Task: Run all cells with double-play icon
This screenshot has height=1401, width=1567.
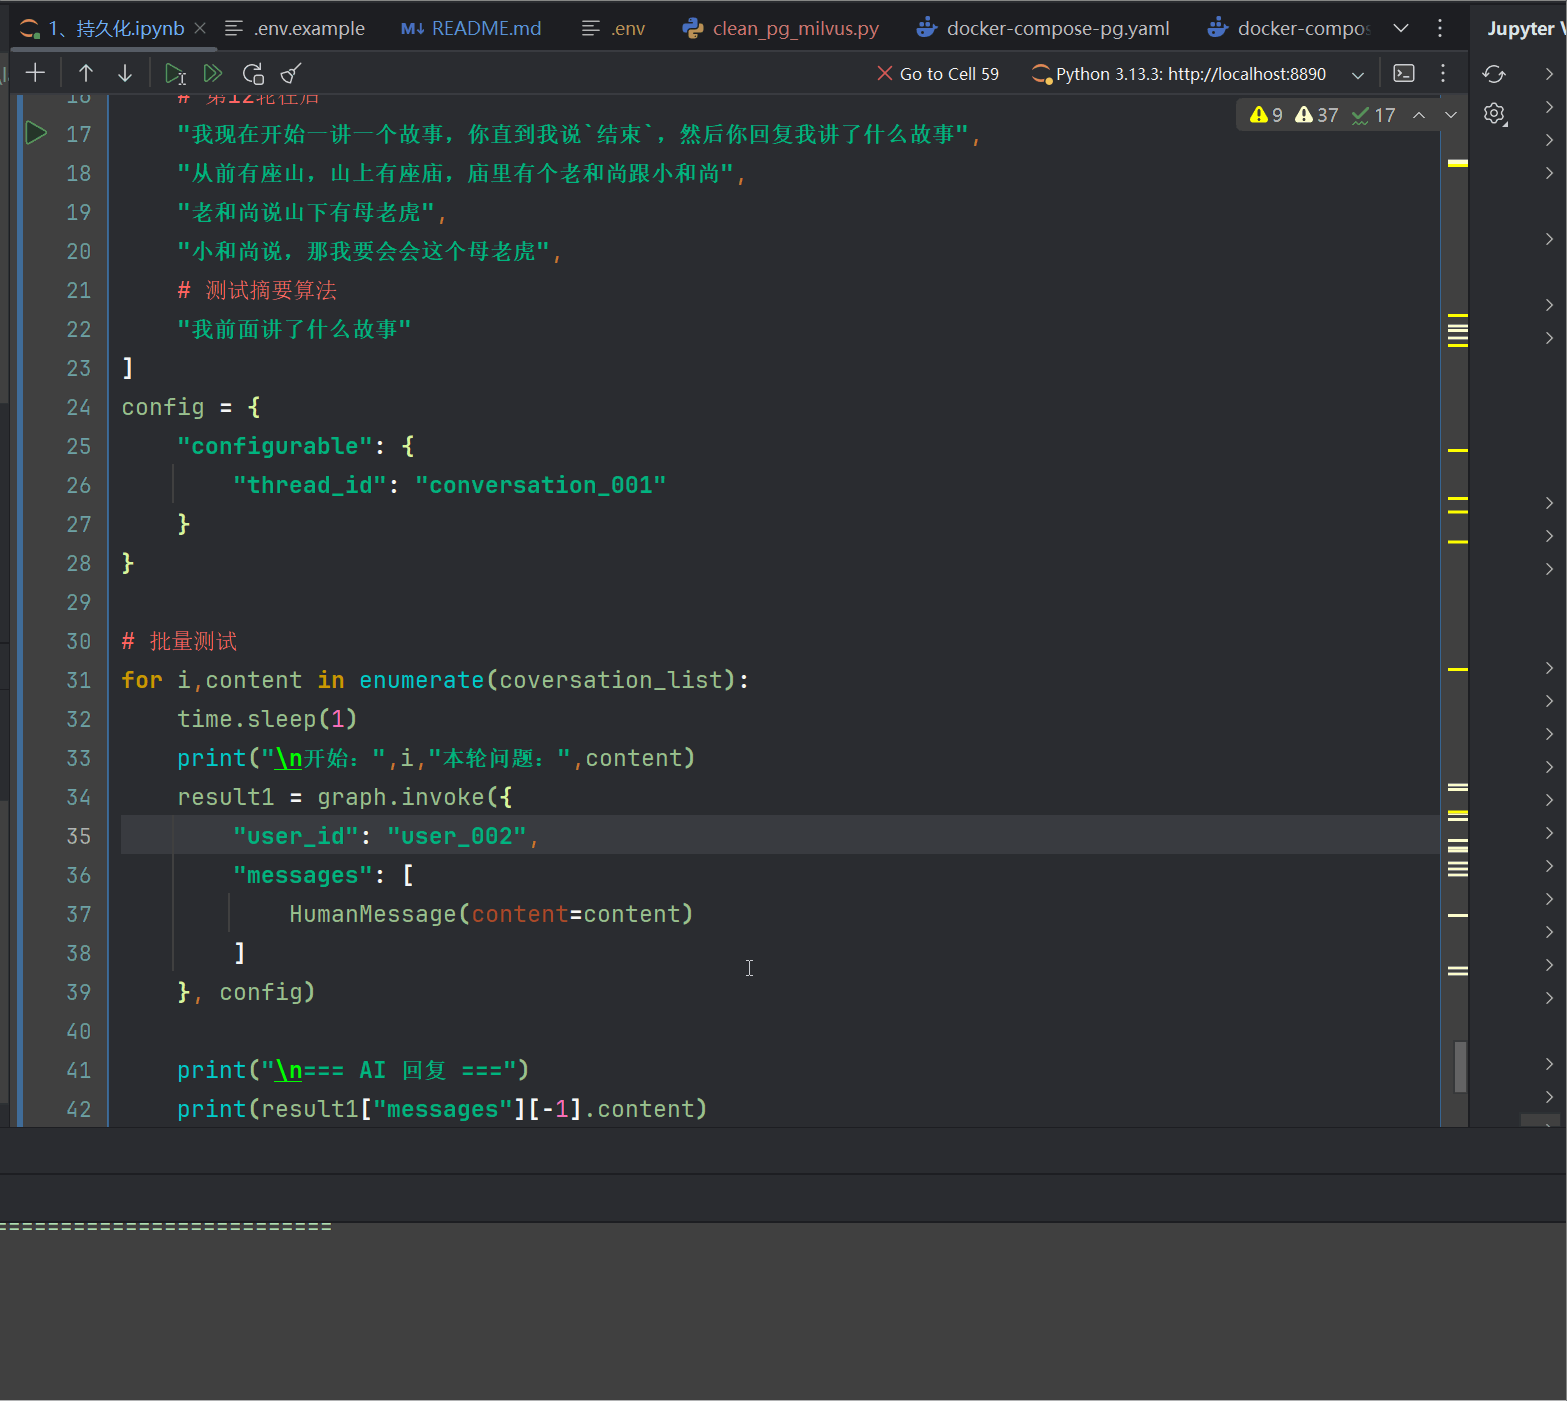Action: click(x=213, y=73)
